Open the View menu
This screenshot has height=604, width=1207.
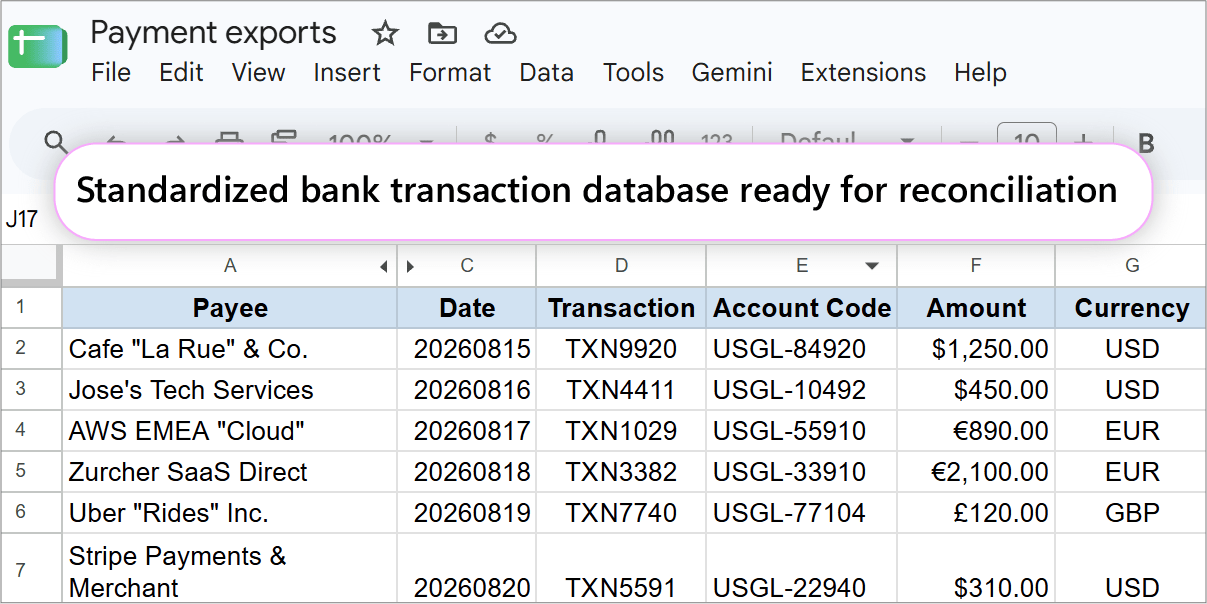258,73
